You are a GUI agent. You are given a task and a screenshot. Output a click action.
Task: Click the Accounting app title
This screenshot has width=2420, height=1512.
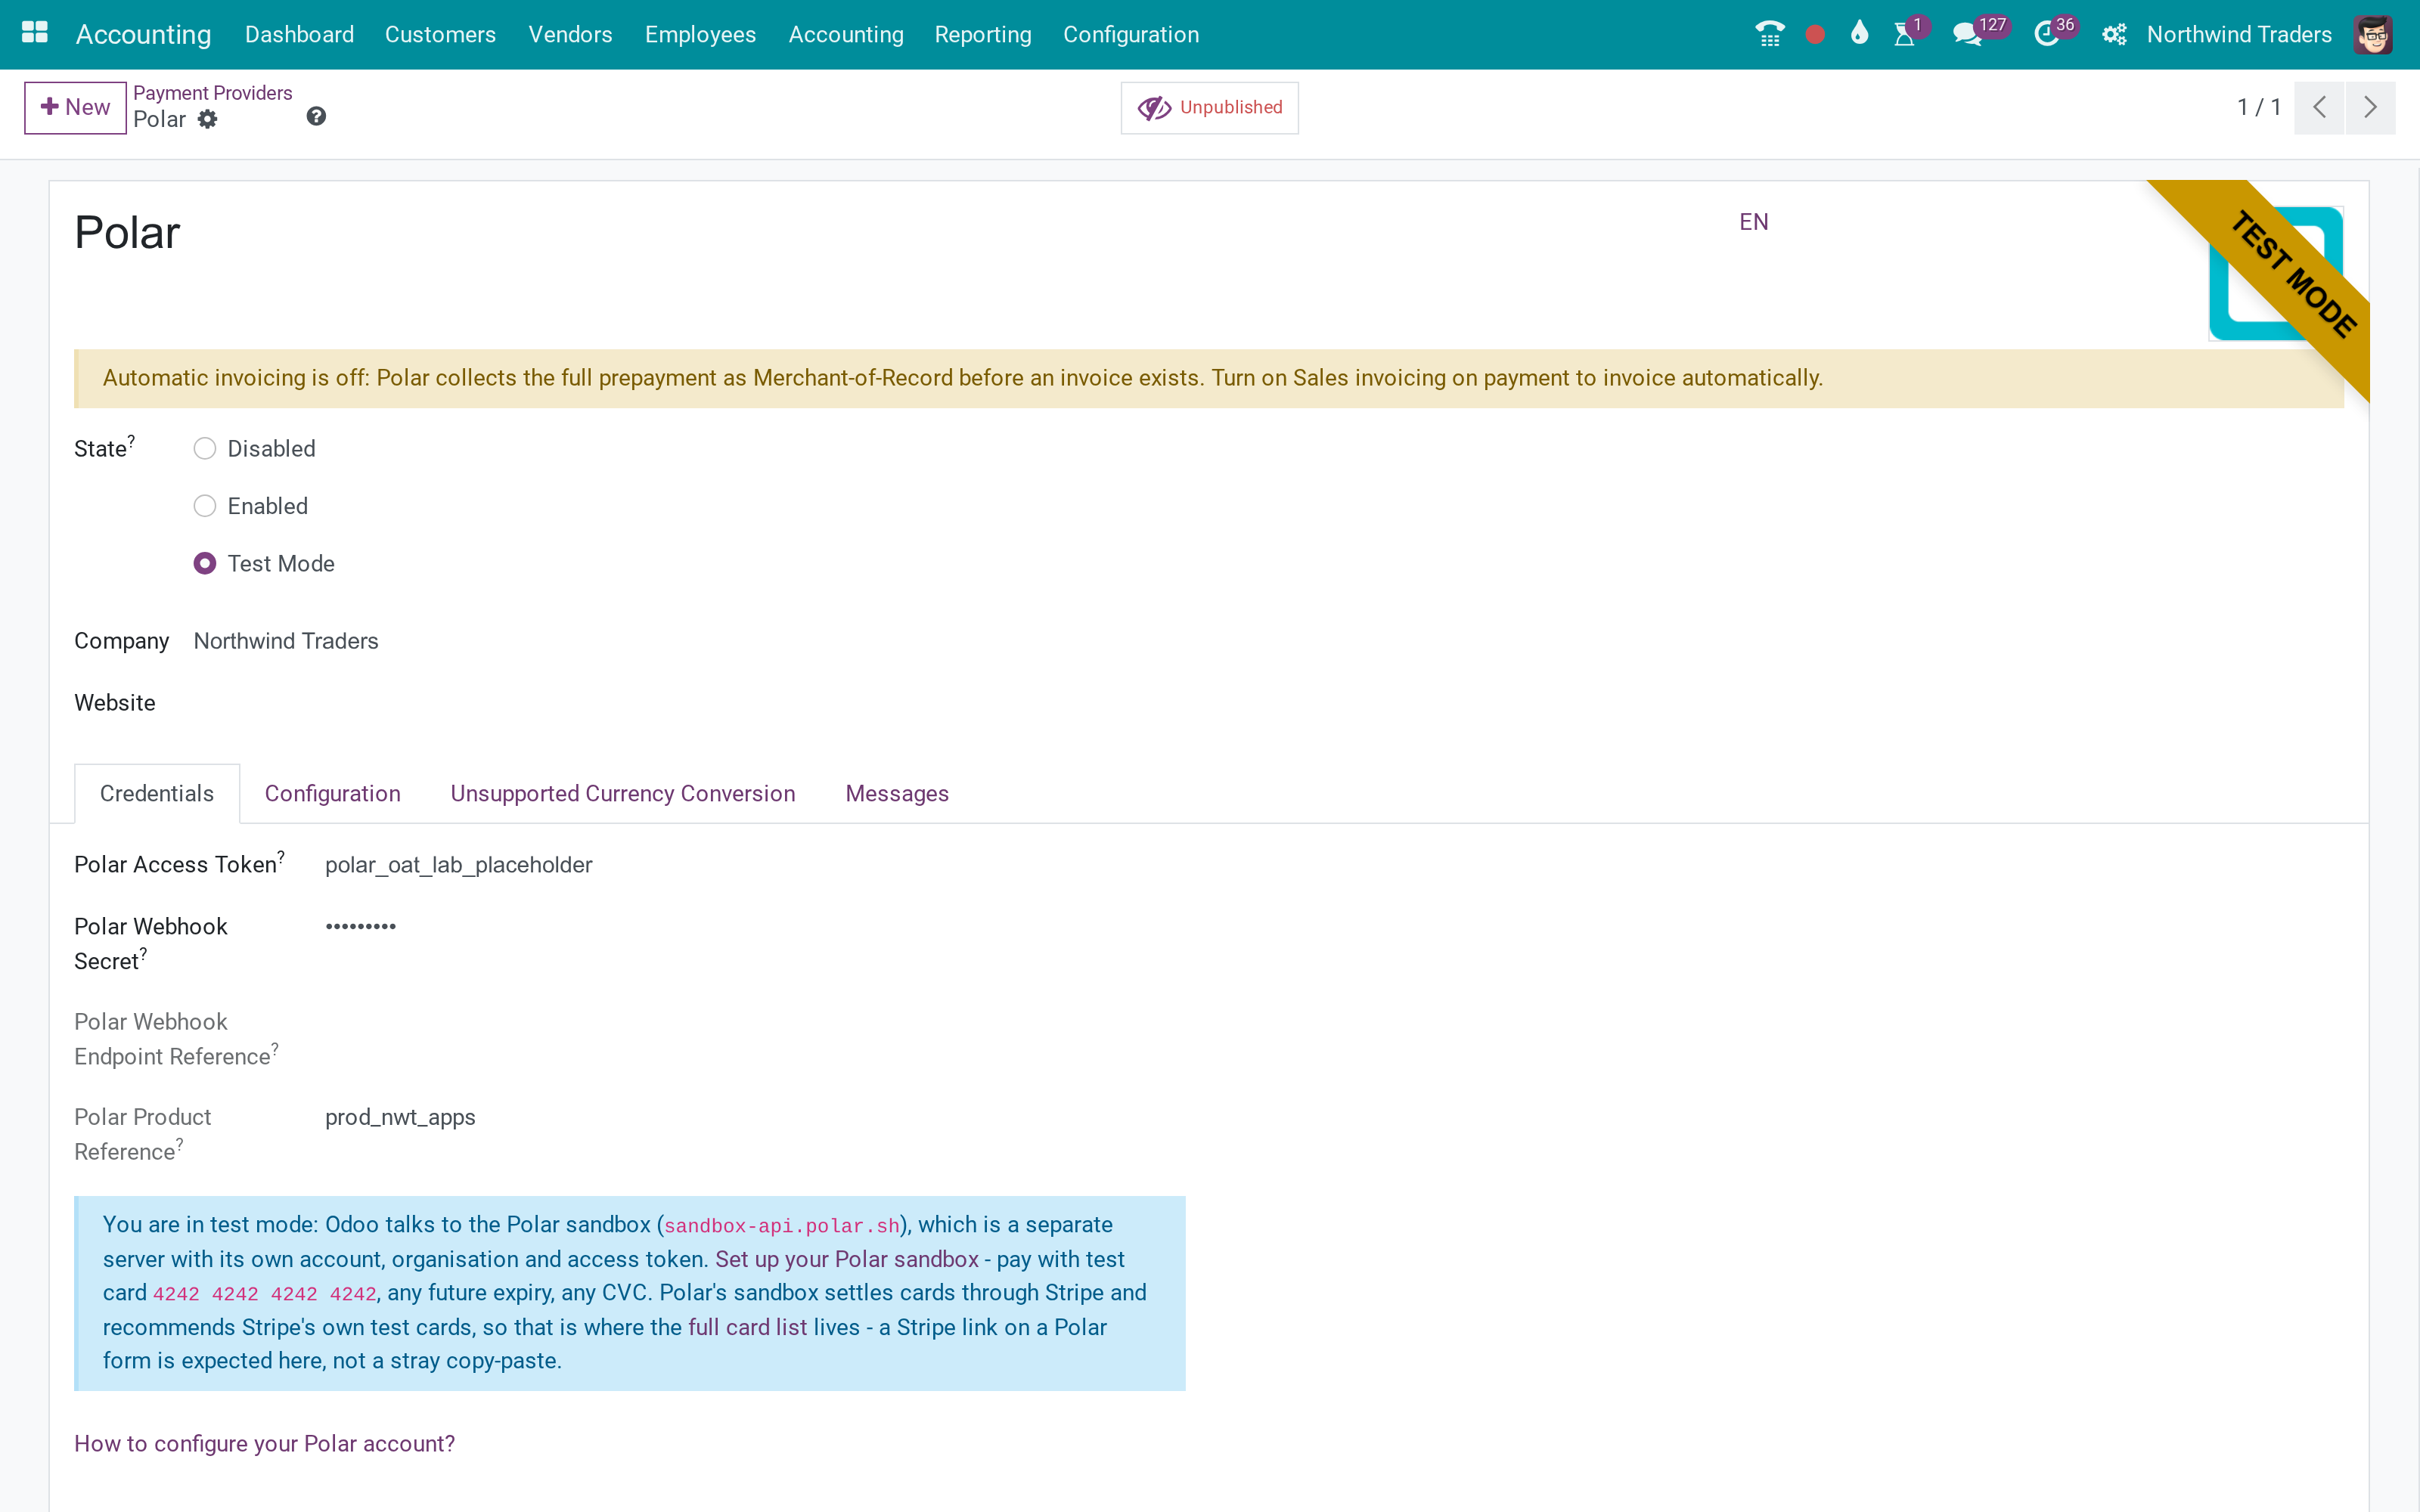point(143,34)
